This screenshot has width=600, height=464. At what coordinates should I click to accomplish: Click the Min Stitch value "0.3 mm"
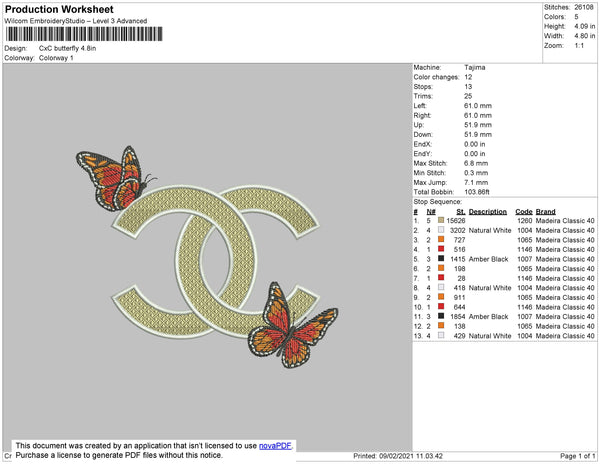pyautogui.click(x=476, y=173)
